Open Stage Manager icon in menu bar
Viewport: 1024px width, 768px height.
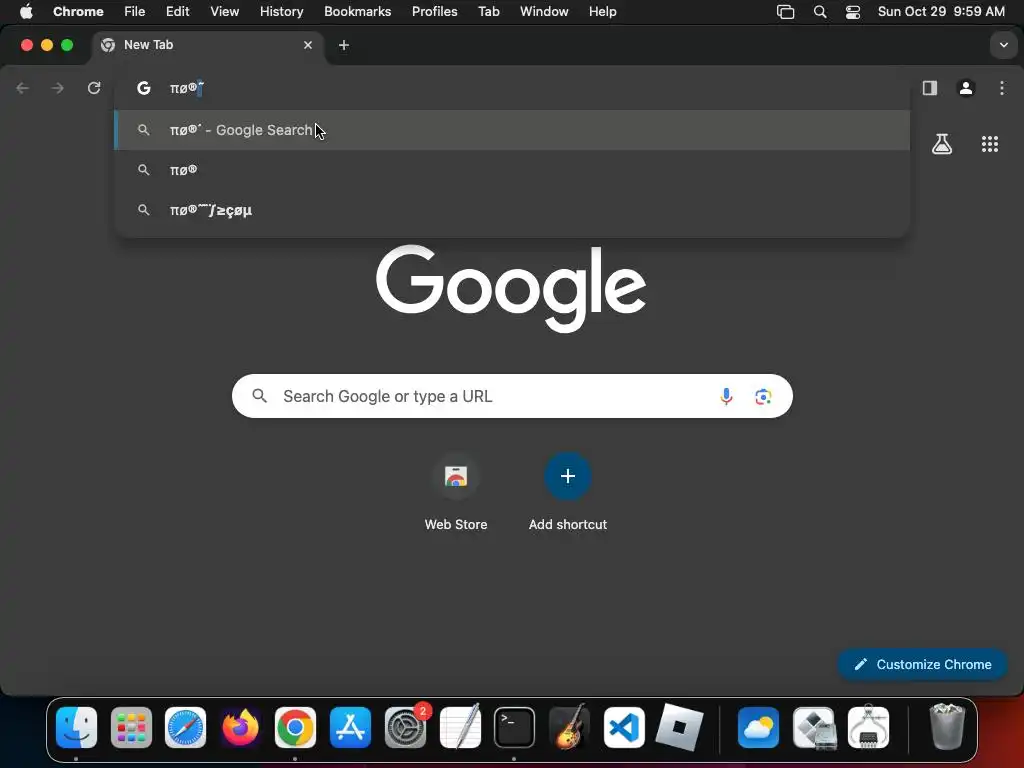point(786,12)
